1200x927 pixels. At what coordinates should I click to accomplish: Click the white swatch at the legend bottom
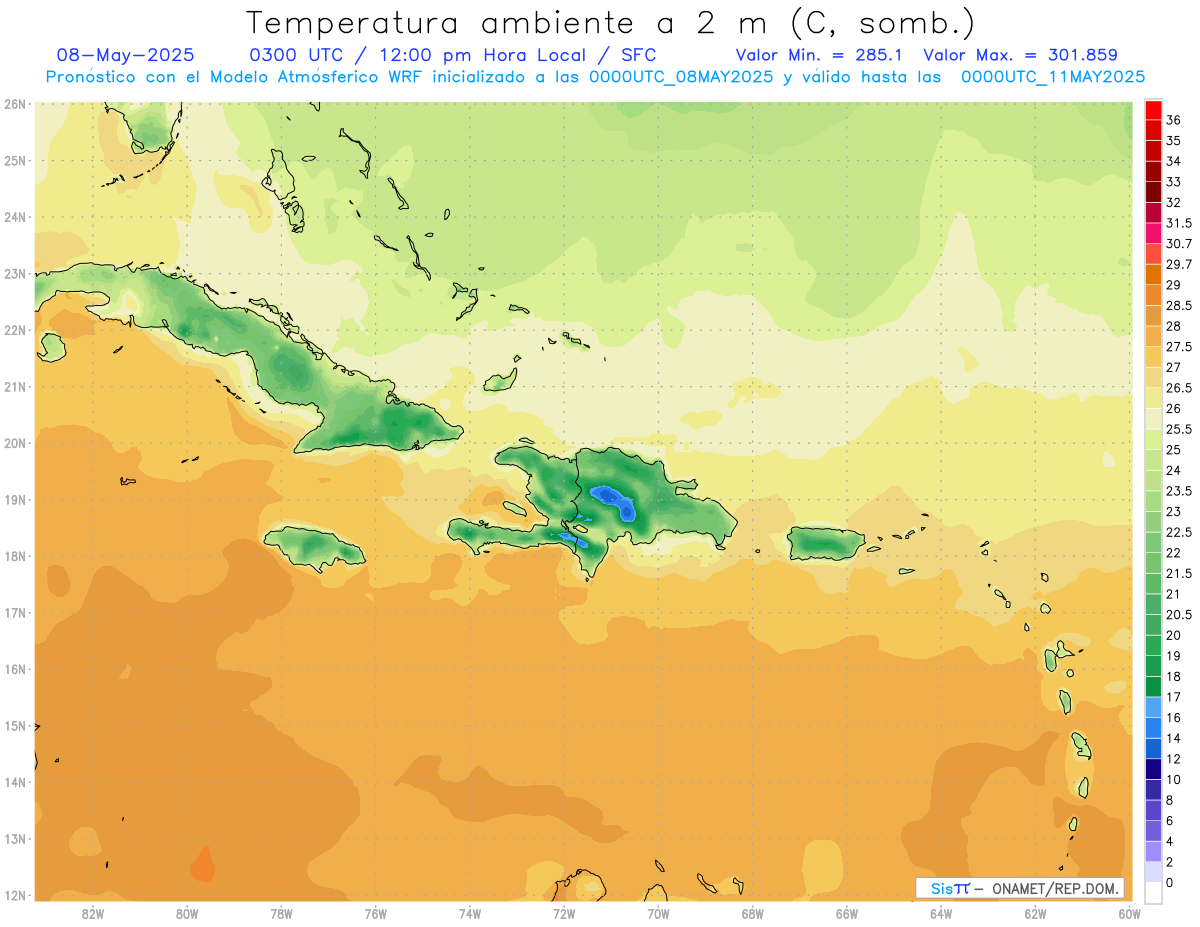click(1153, 892)
